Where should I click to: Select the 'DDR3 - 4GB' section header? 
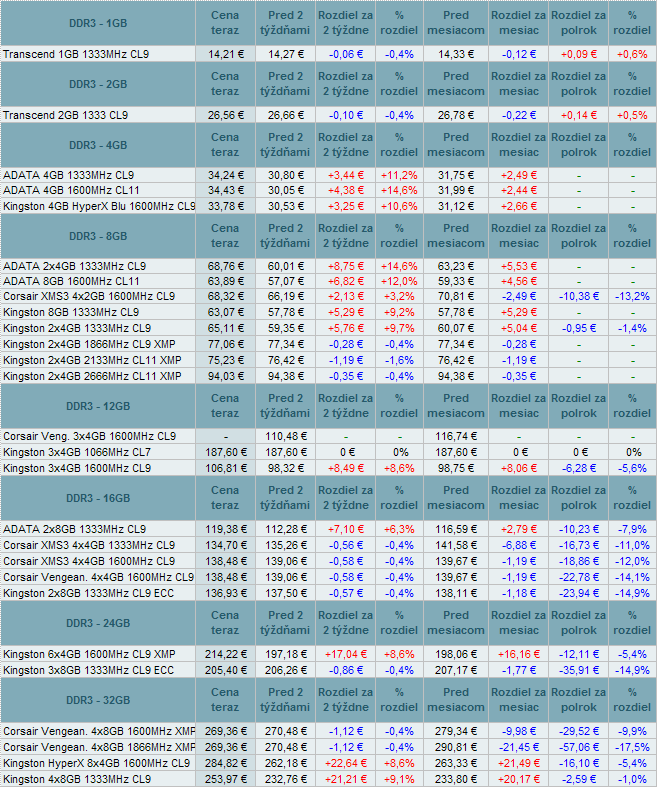tap(98, 145)
